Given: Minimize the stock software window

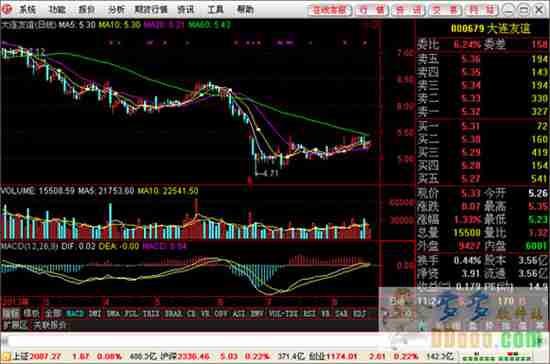Looking at the screenshot, I should pos(508,10).
